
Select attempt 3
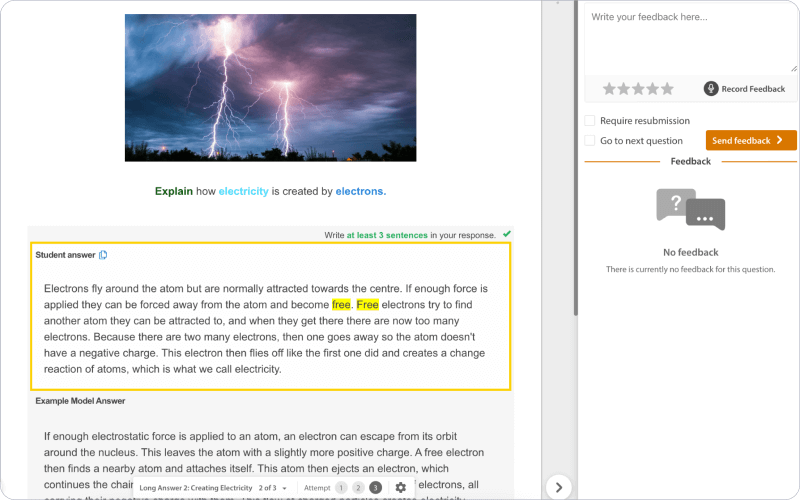[x=375, y=487]
